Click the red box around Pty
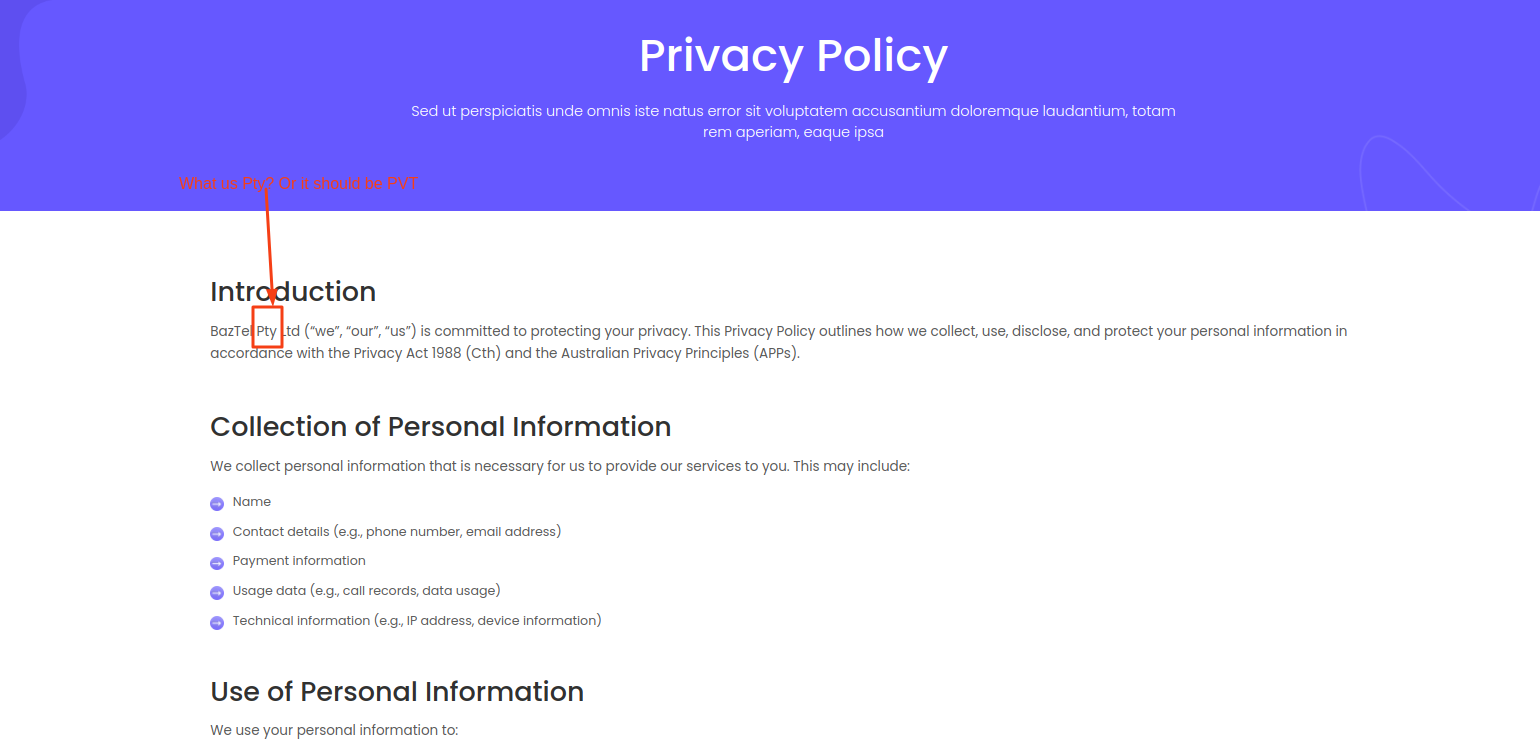Image resolution: width=1540 pixels, height=753 pixels. (x=267, y=328)
